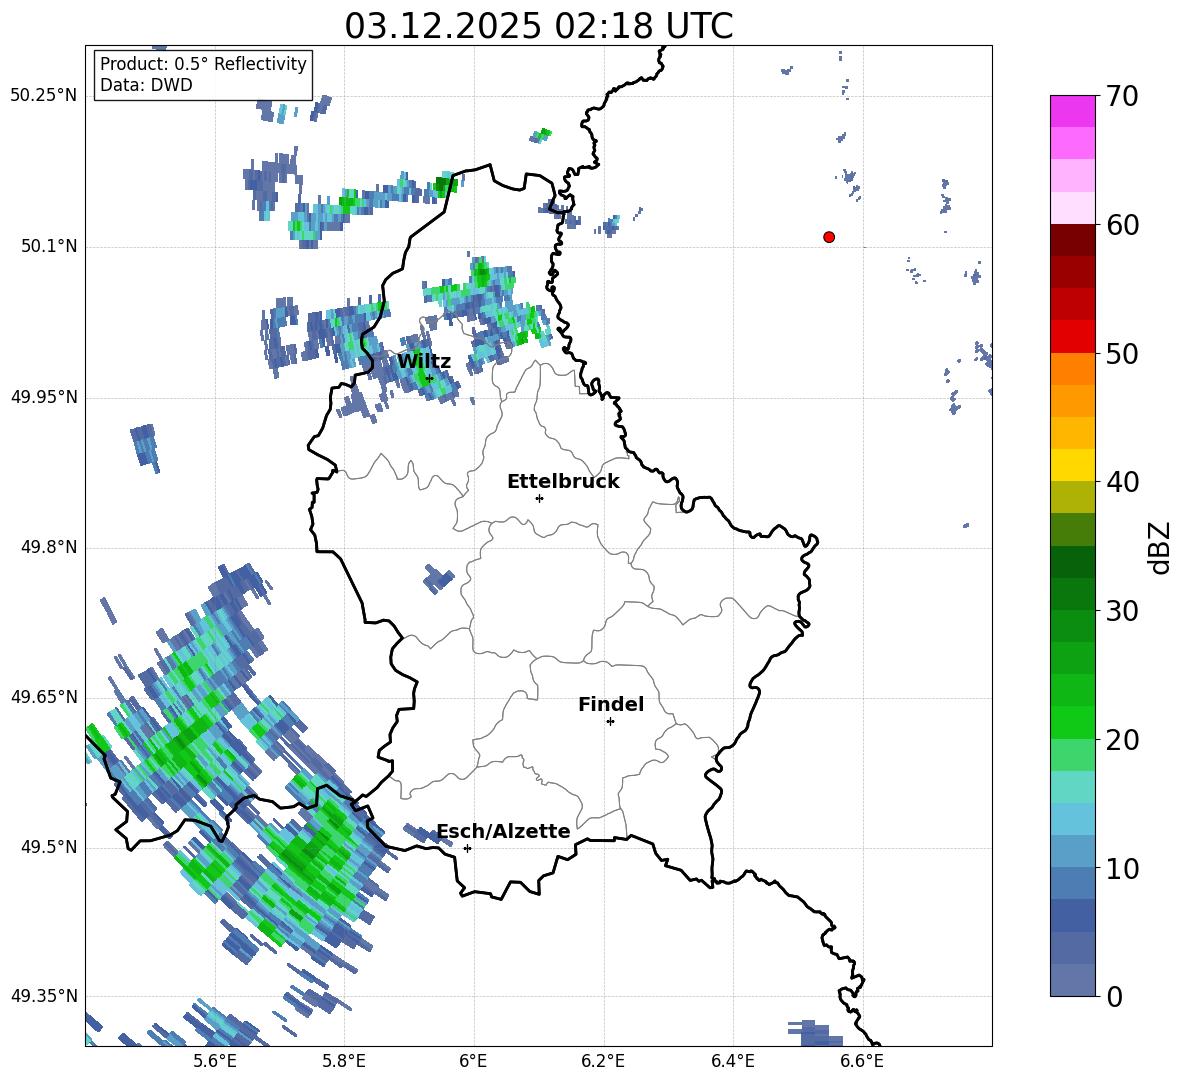
Task: Click the 49.35°N latitude label
Action: click(44, 996)
